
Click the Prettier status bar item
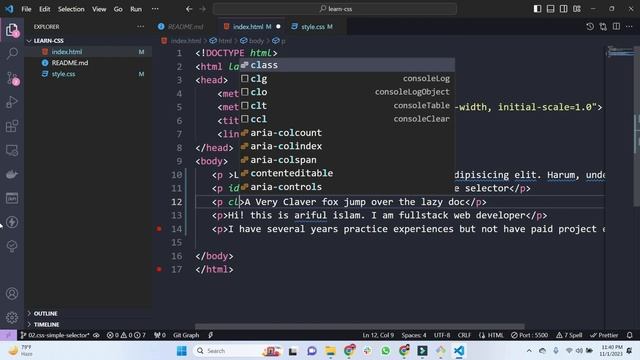click(x=604, y=335)
